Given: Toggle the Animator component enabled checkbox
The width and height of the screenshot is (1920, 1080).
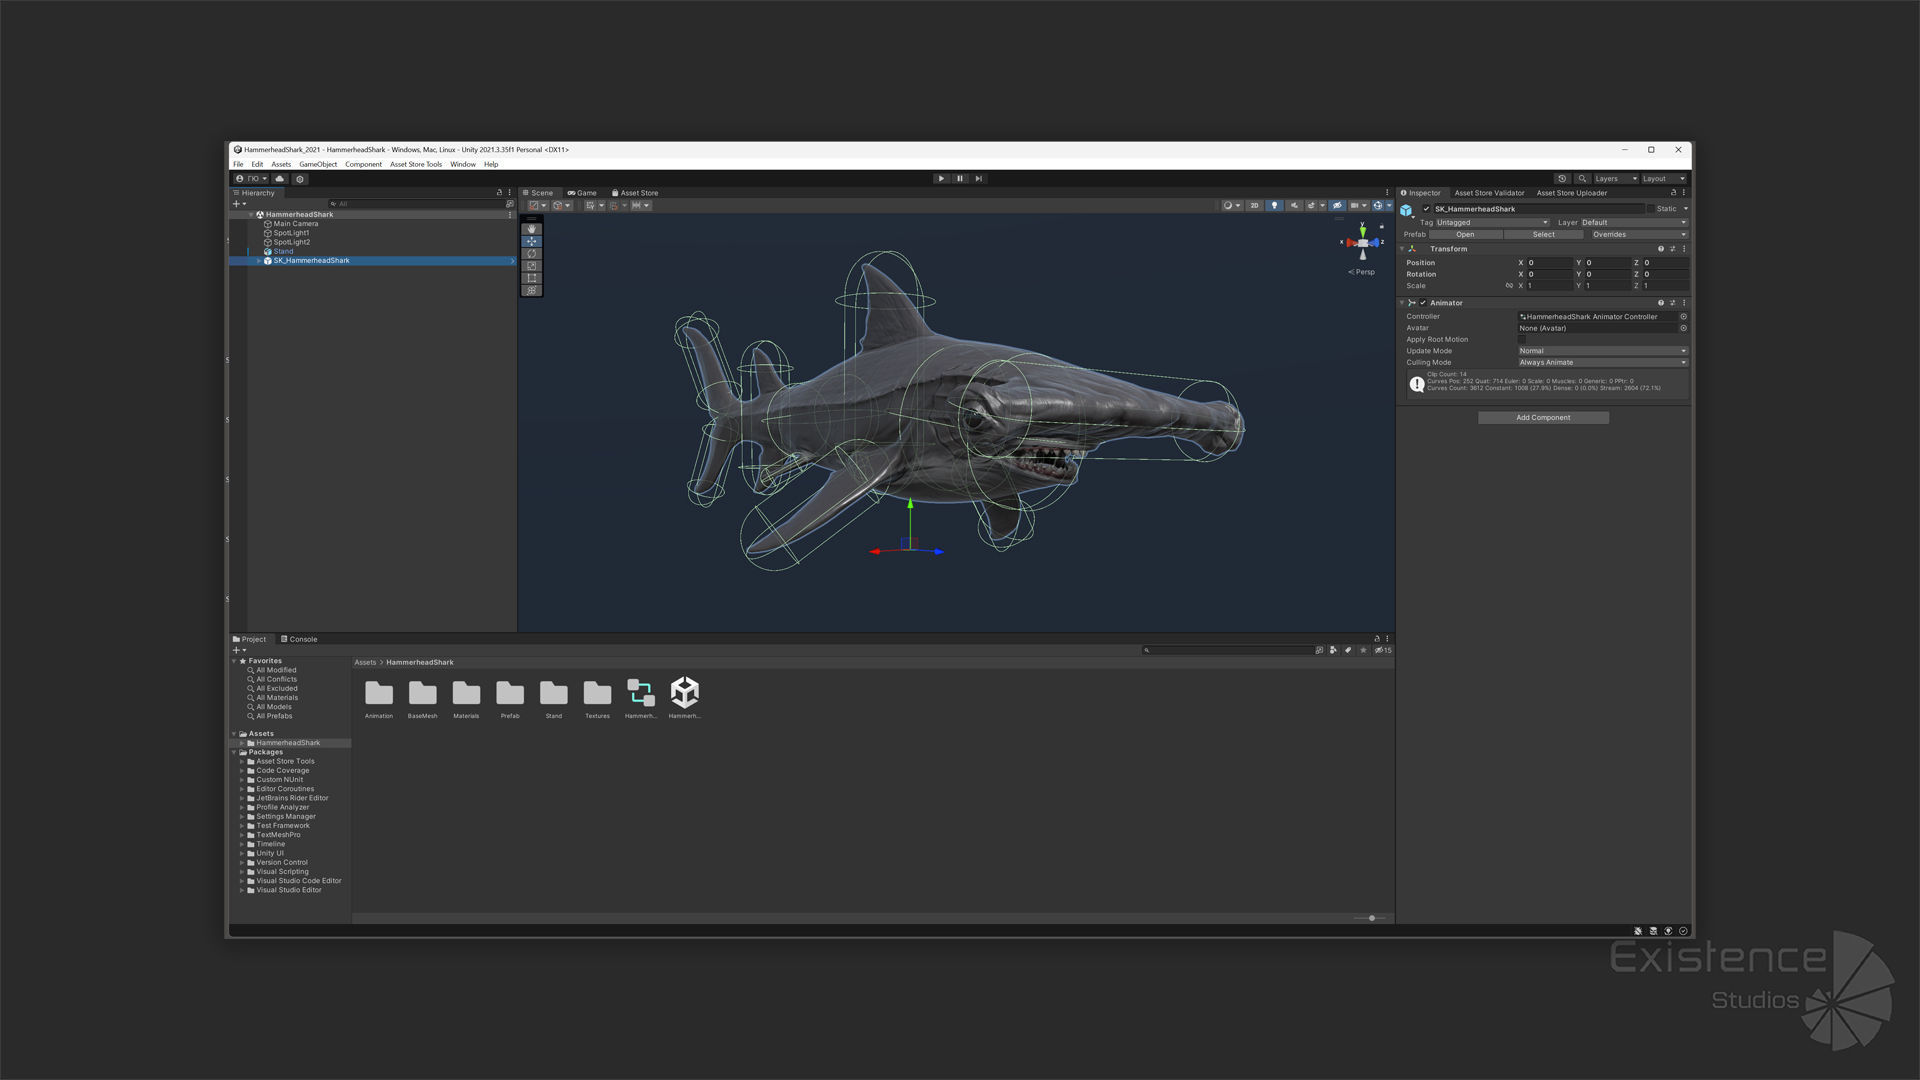Looking at the screenshot, I should (x=1423, y=303).
